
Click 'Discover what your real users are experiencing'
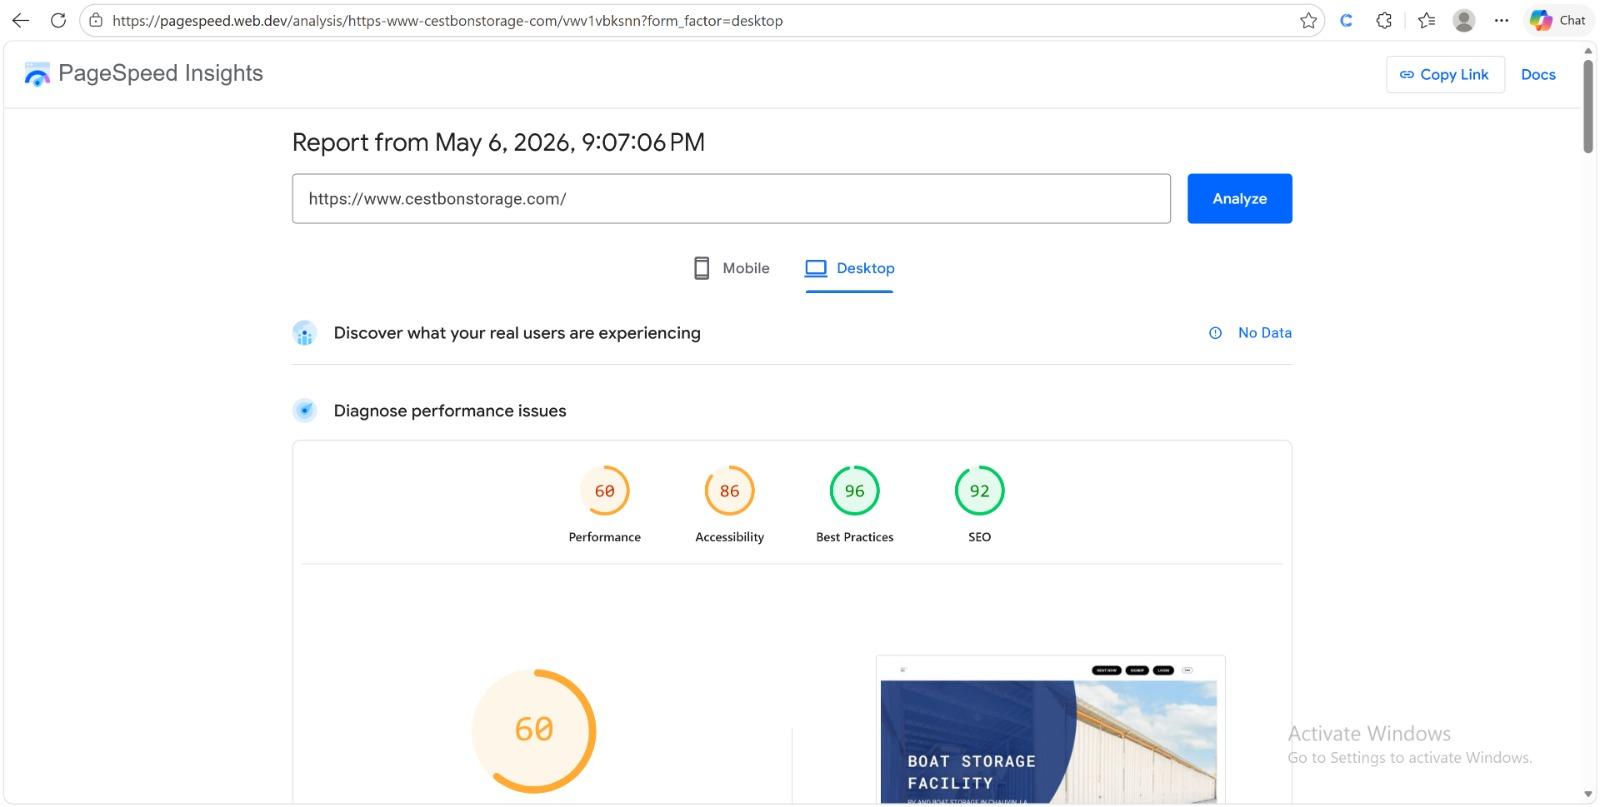click(517, 333)
